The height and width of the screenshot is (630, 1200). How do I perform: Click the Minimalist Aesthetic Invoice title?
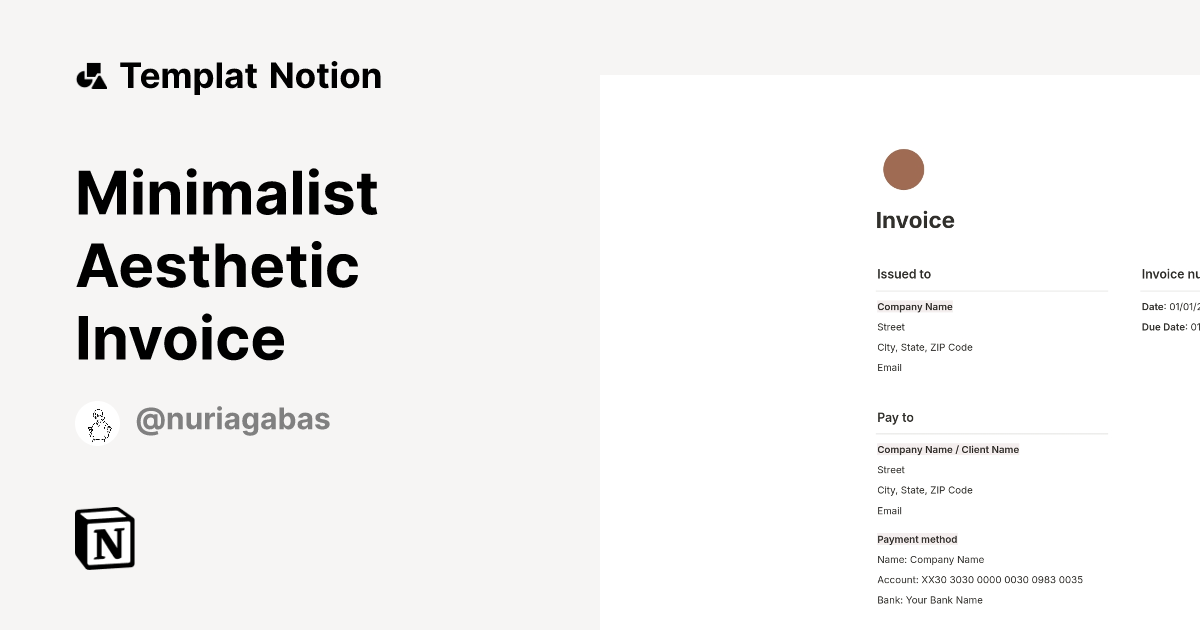coord(227,265)
